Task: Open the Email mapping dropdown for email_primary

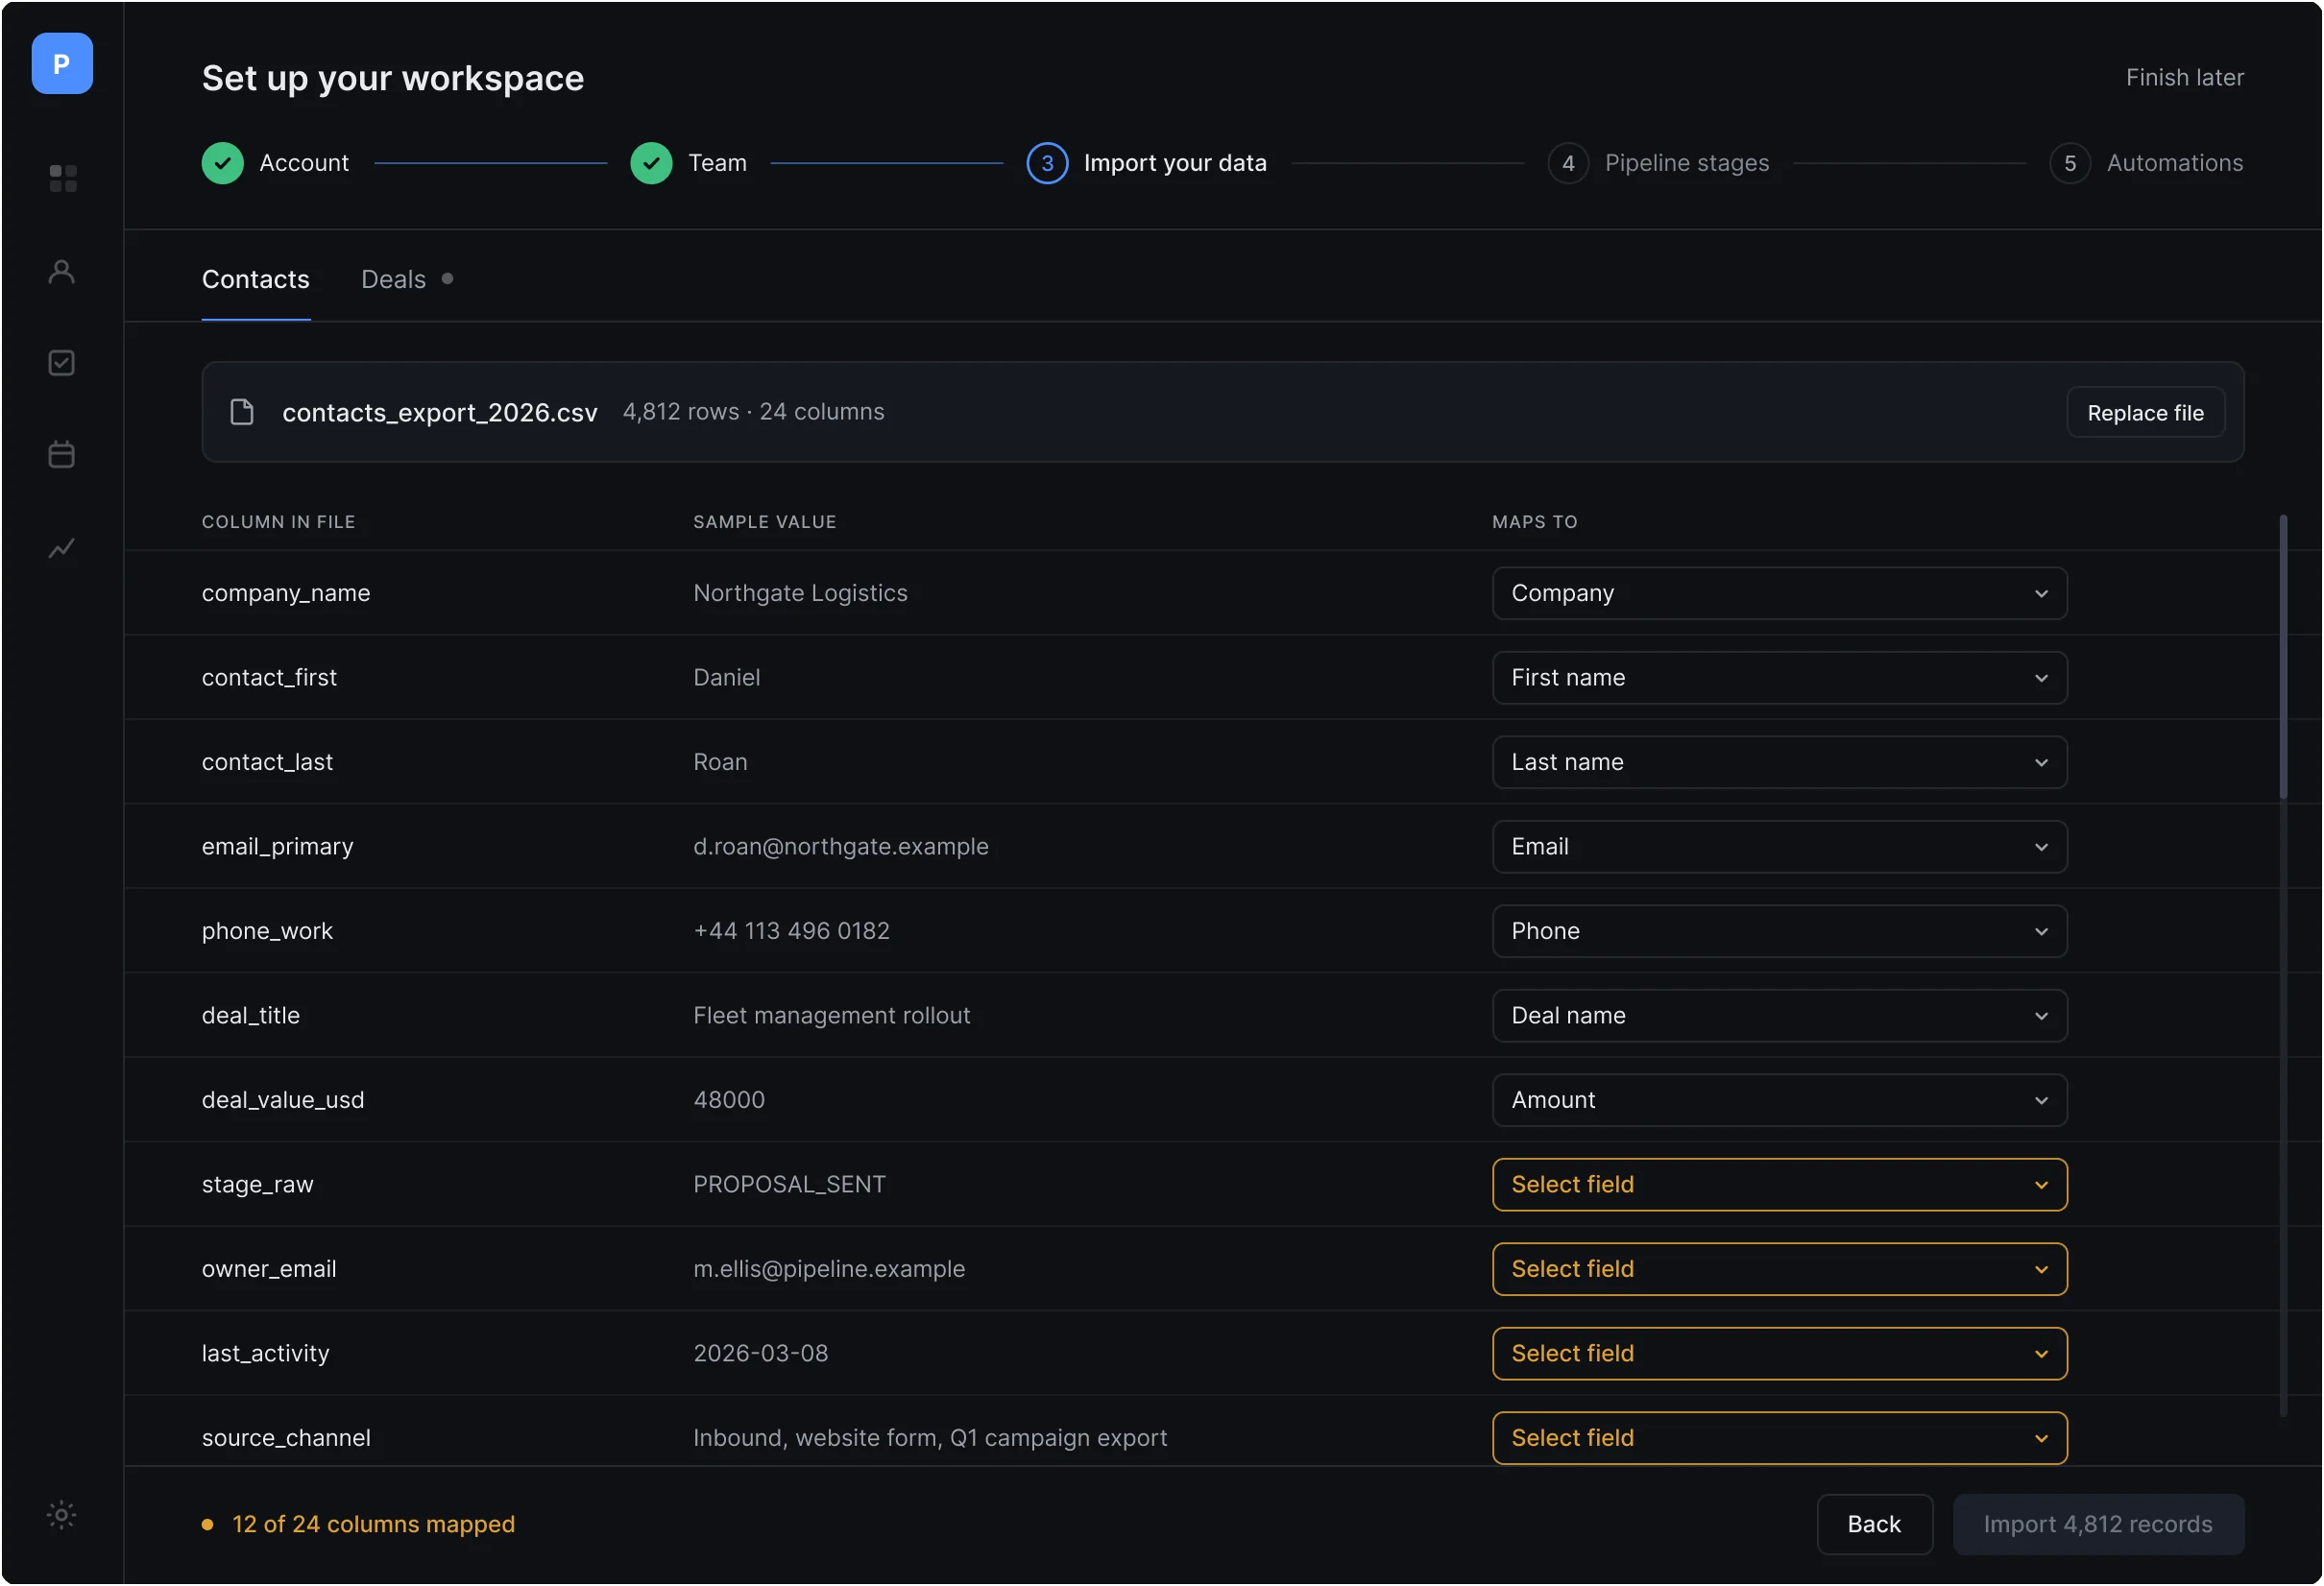Action: [1780, 847]
